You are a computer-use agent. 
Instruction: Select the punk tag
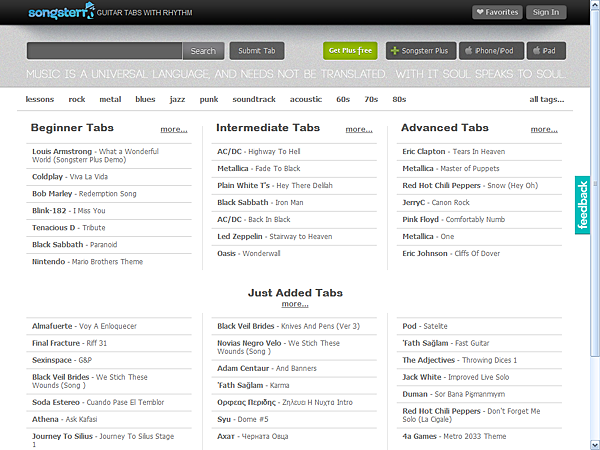point(209,99)
